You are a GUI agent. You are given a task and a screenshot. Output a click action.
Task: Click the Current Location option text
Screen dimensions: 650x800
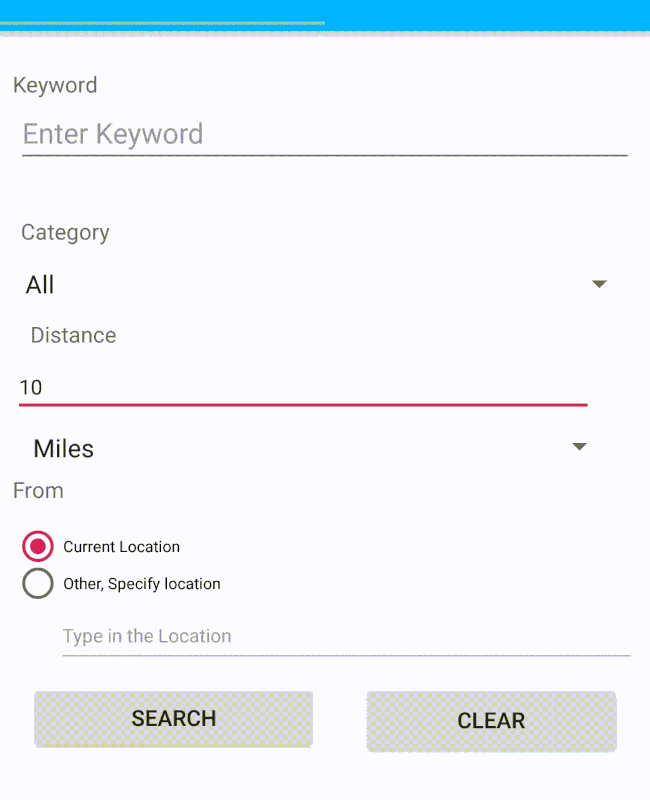pos(121,547)
